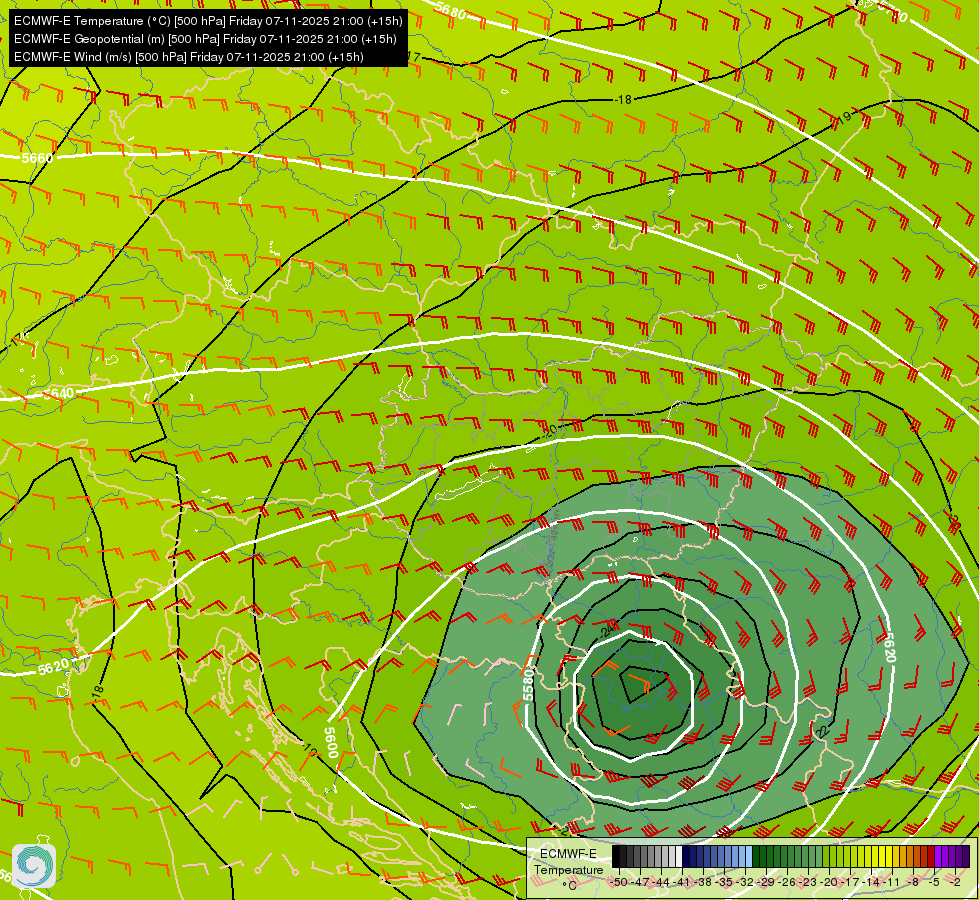Click the 5640 geopotential contour label
The width and height of the screenshot is (979, 900).
pos(59,394)
